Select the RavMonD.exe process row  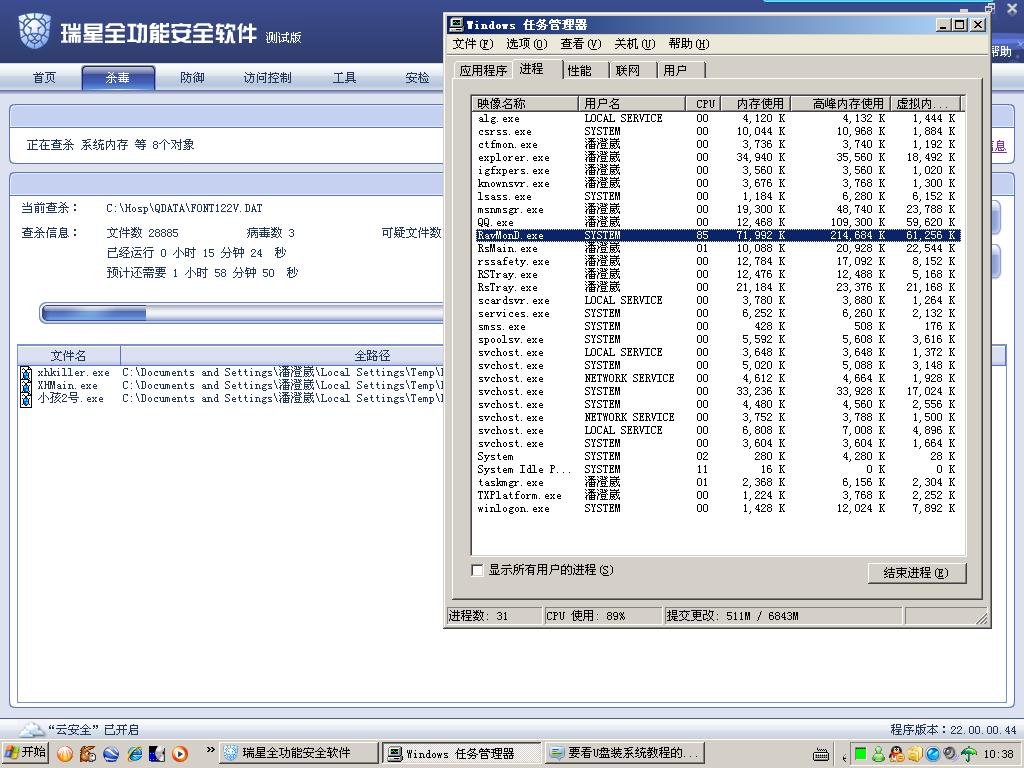point(718,235)
